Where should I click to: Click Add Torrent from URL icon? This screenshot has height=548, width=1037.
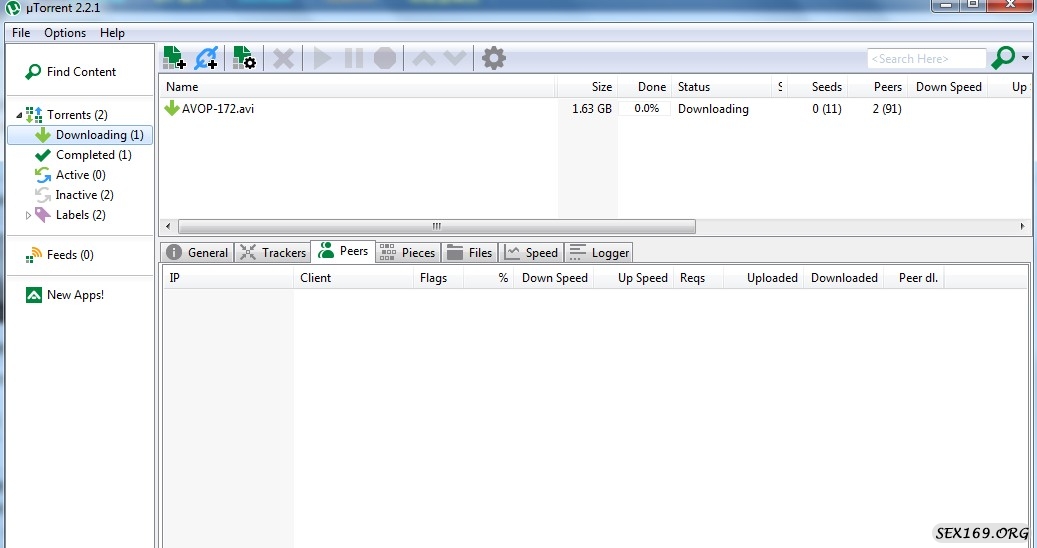click(x=207, y=59)
